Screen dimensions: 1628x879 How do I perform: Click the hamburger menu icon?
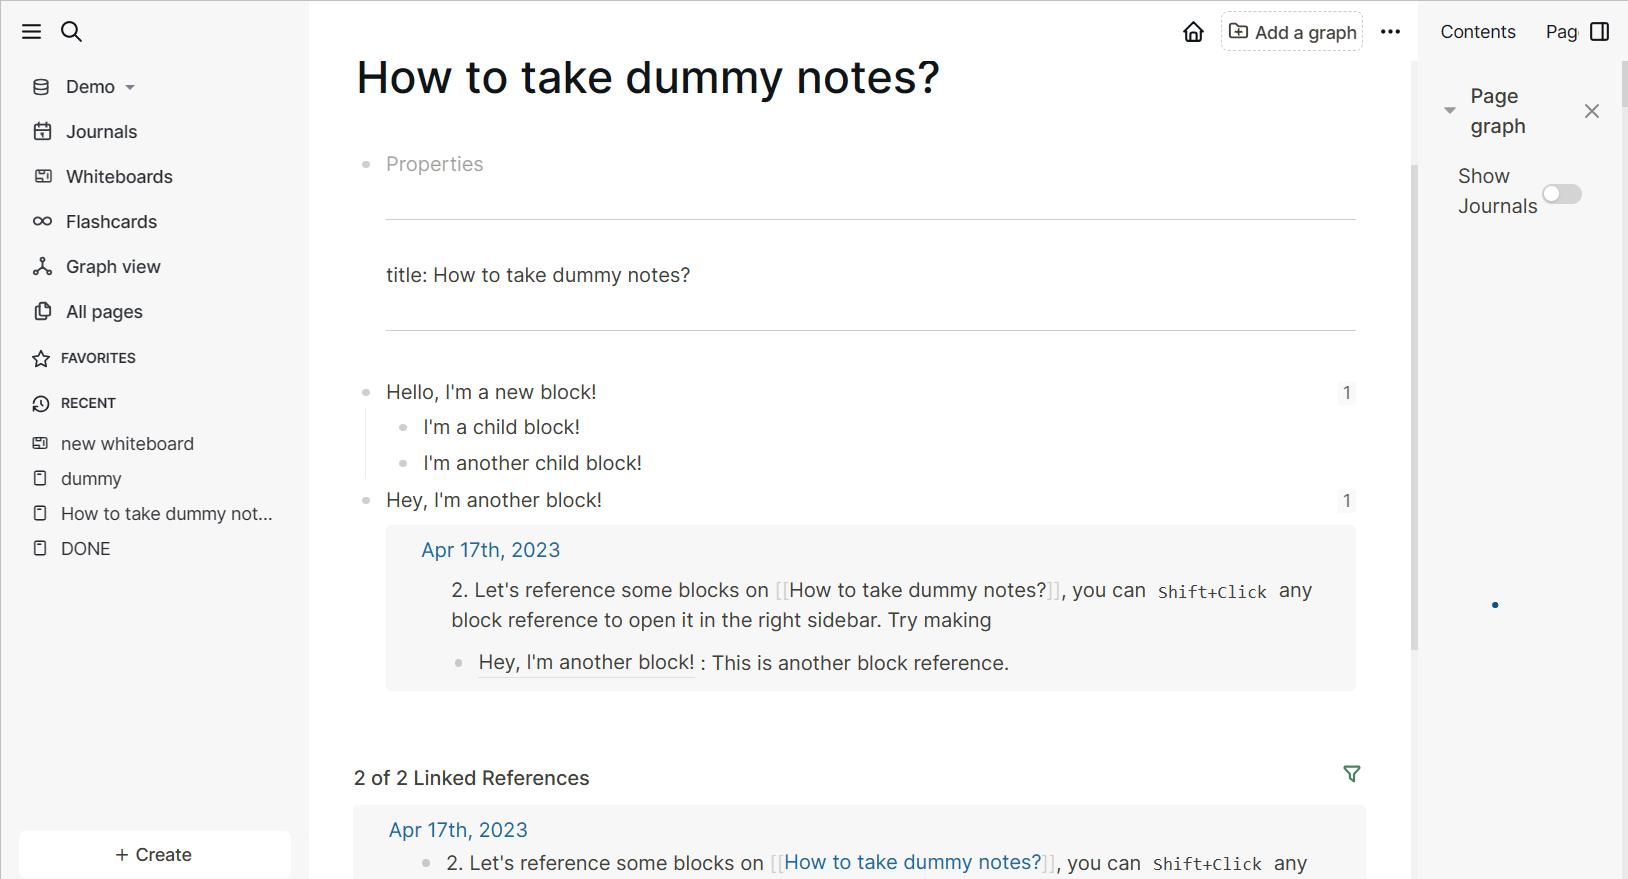32,32
